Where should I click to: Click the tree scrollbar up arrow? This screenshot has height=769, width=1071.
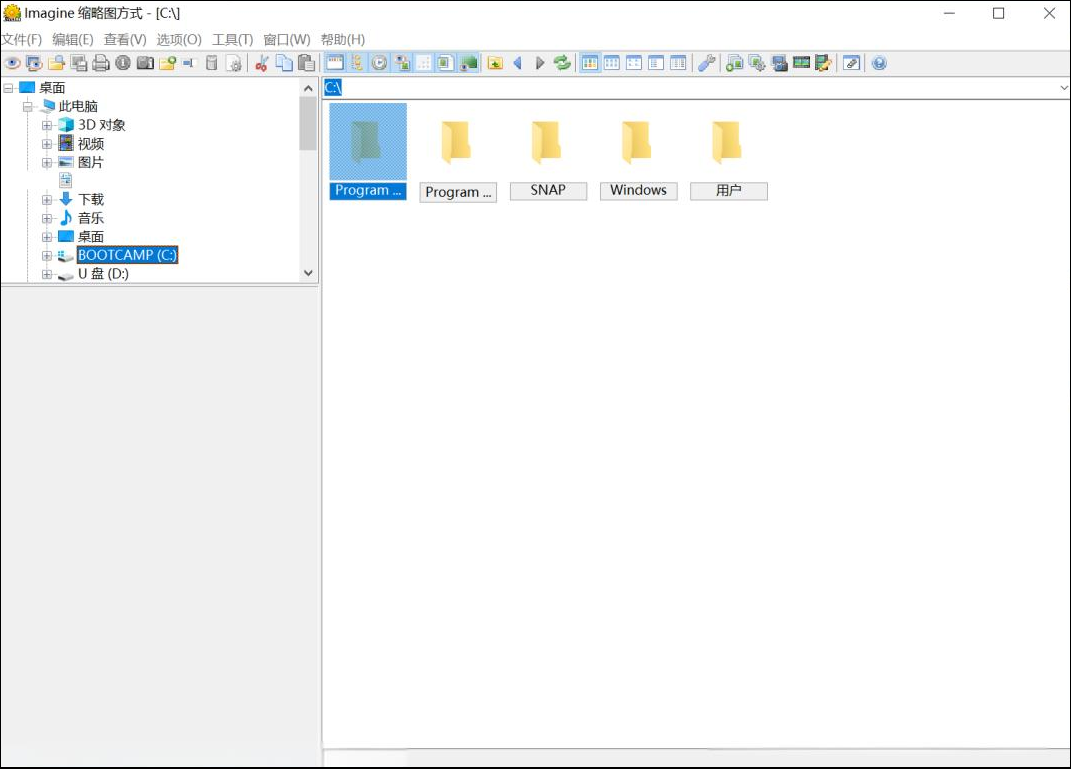point(308,88)
